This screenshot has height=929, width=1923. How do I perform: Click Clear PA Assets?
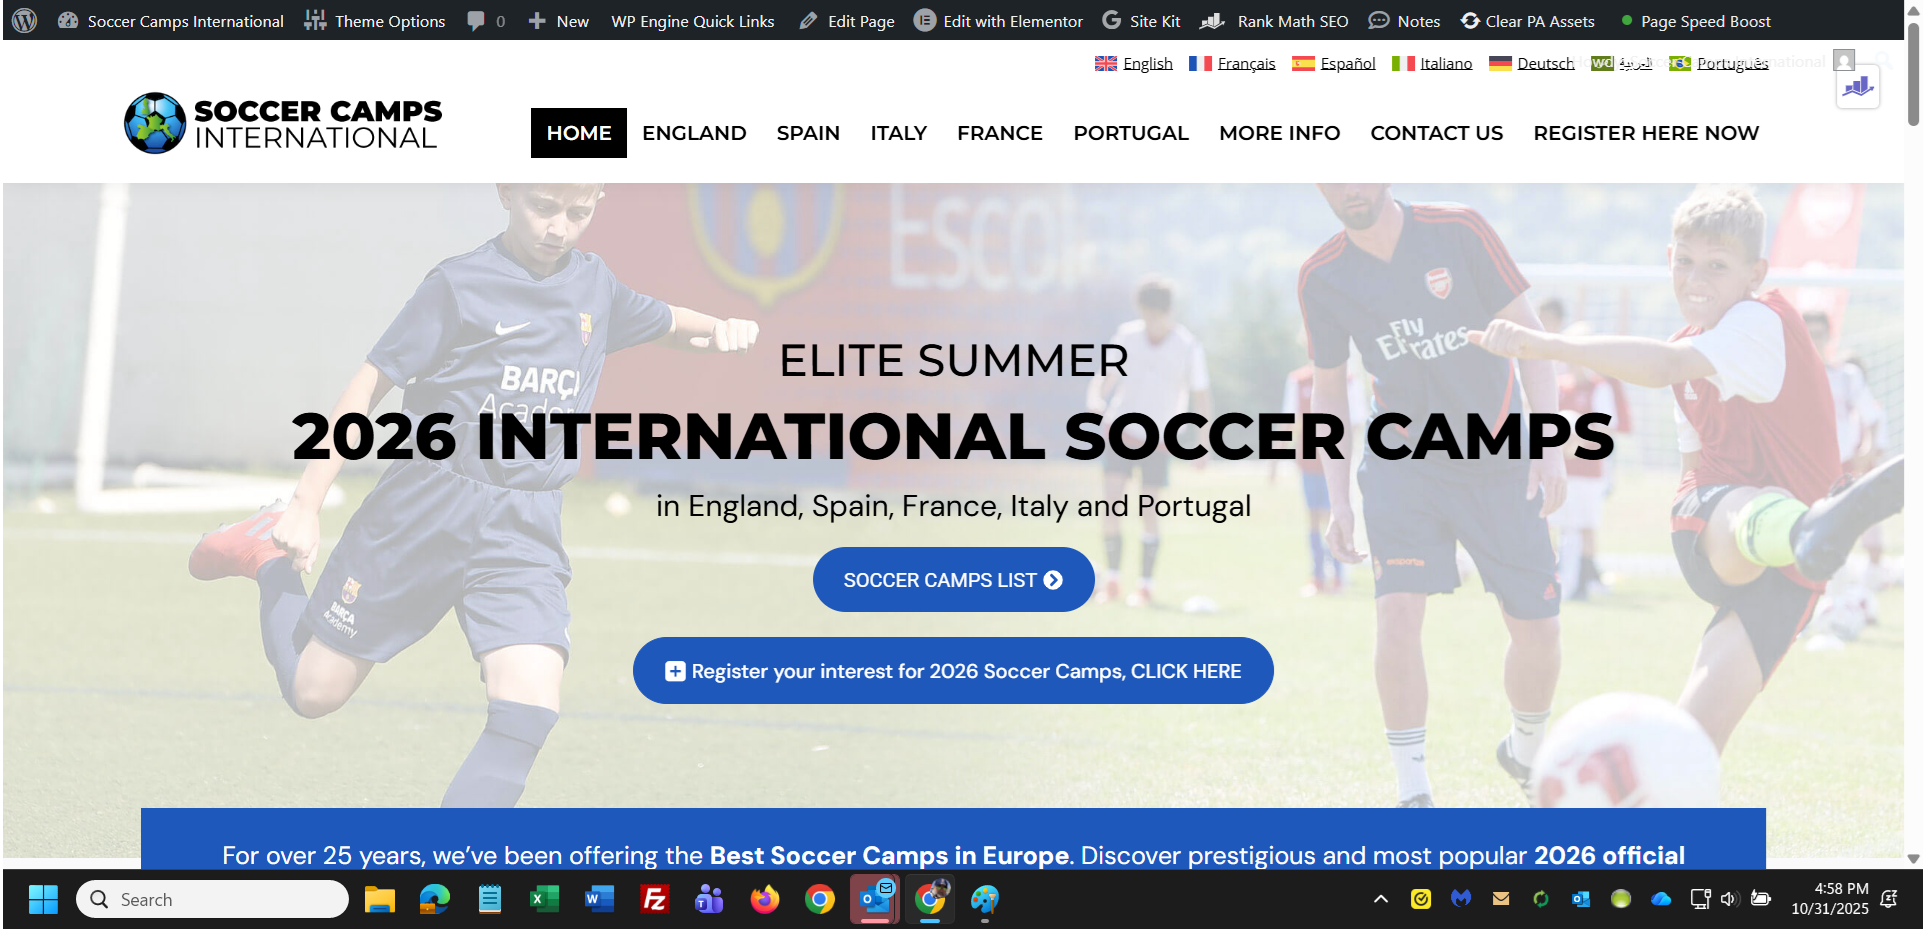click(1527, 21)
